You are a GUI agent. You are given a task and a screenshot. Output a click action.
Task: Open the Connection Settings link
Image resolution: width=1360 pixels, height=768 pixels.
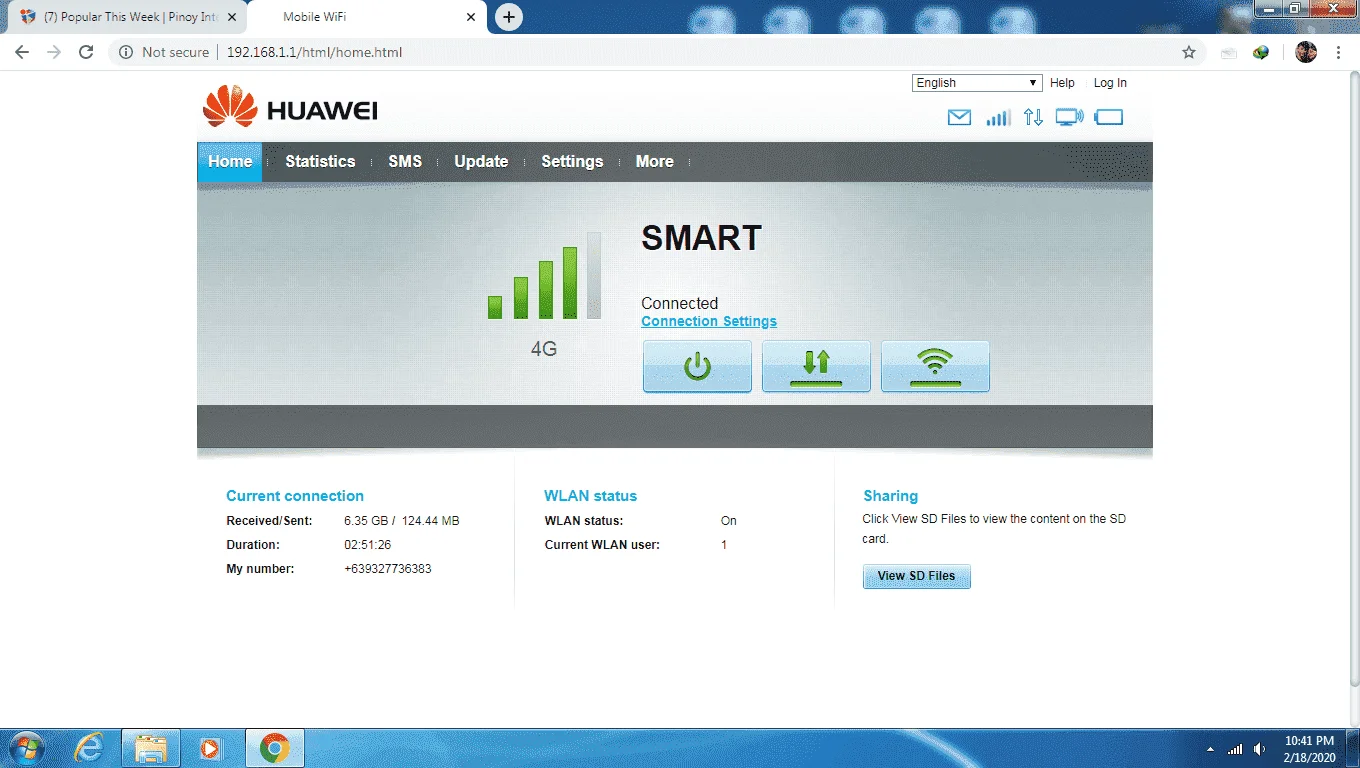[709, 321]
